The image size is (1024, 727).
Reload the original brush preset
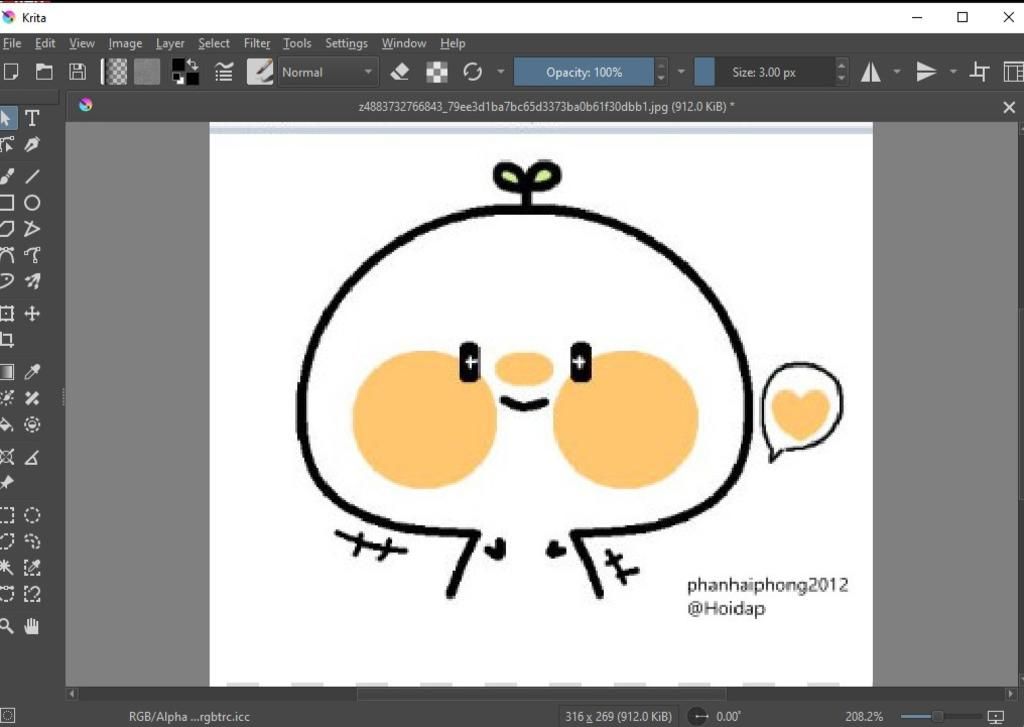point(472,72)
